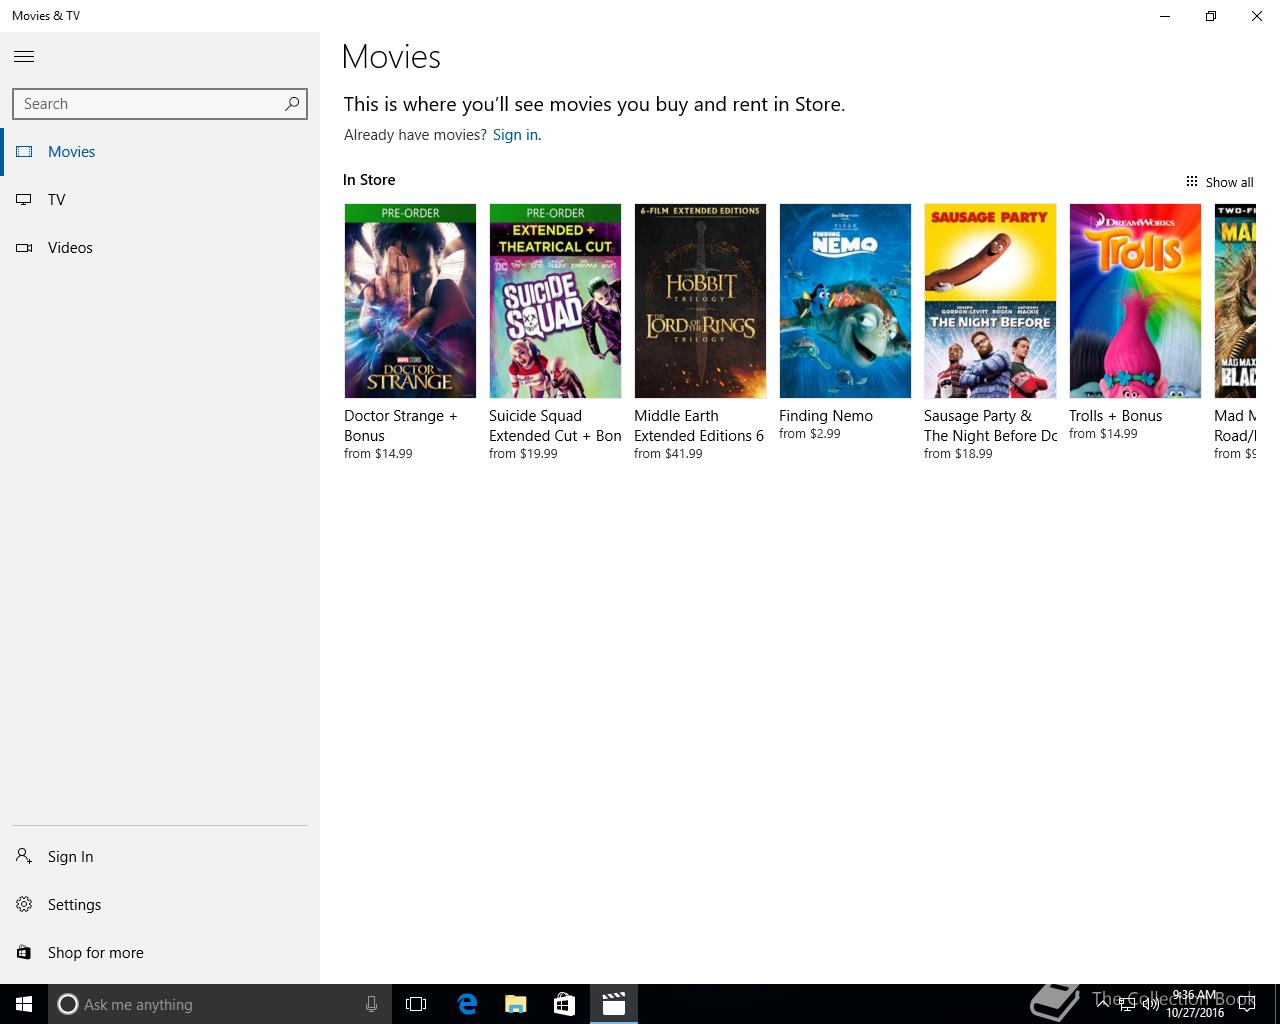Open Sign In from the sidebar

pos(160,857)
